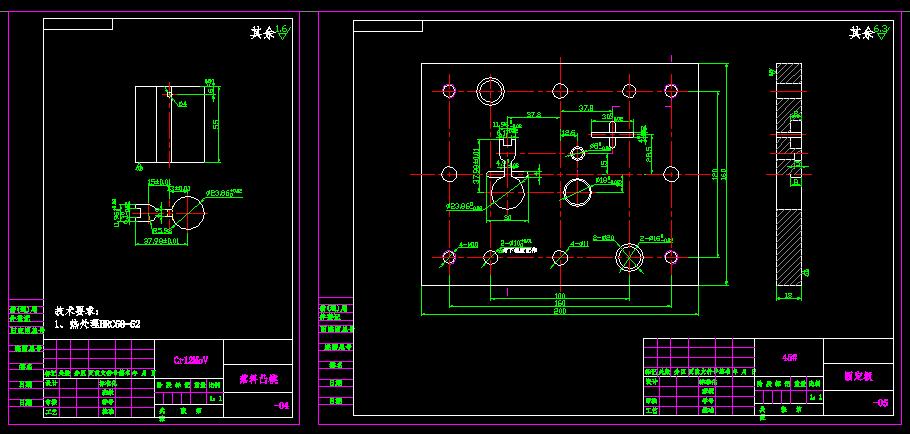Pick the cross-shaped slot on the plate
Screen dimensions: 910x434
tap(611, 133)
